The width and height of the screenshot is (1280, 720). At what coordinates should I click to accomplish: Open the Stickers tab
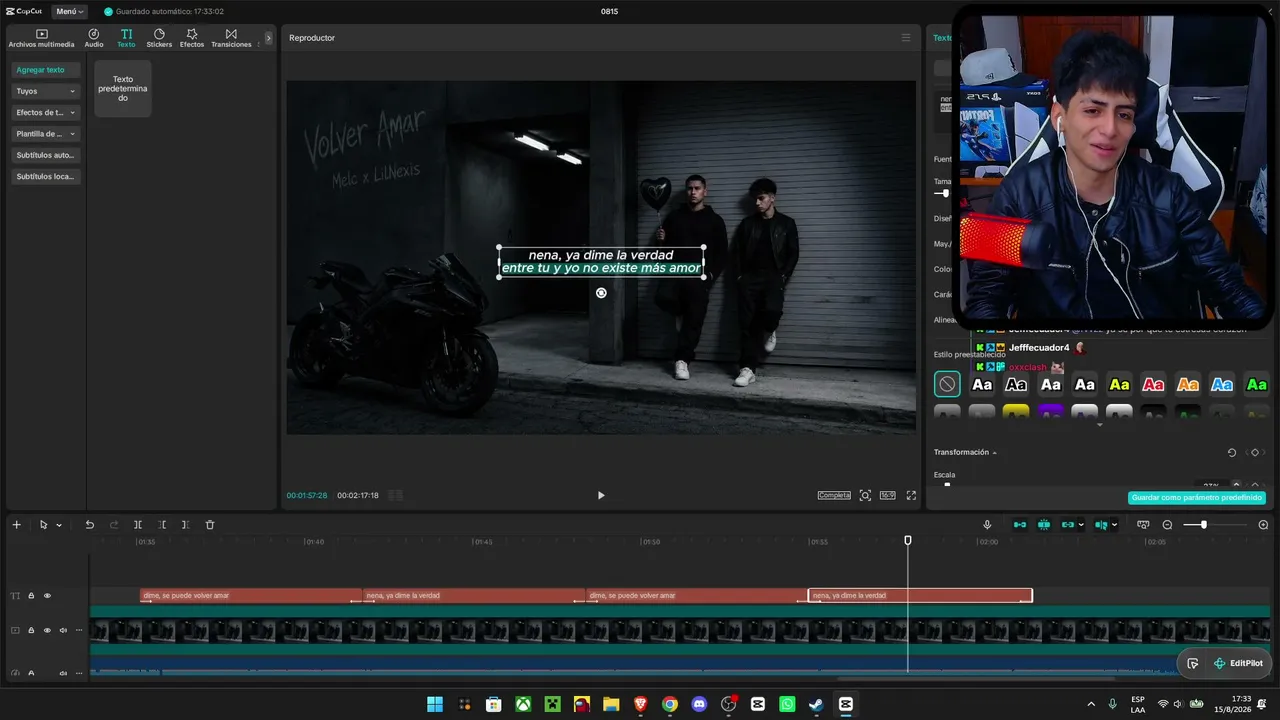coord(159,38)
